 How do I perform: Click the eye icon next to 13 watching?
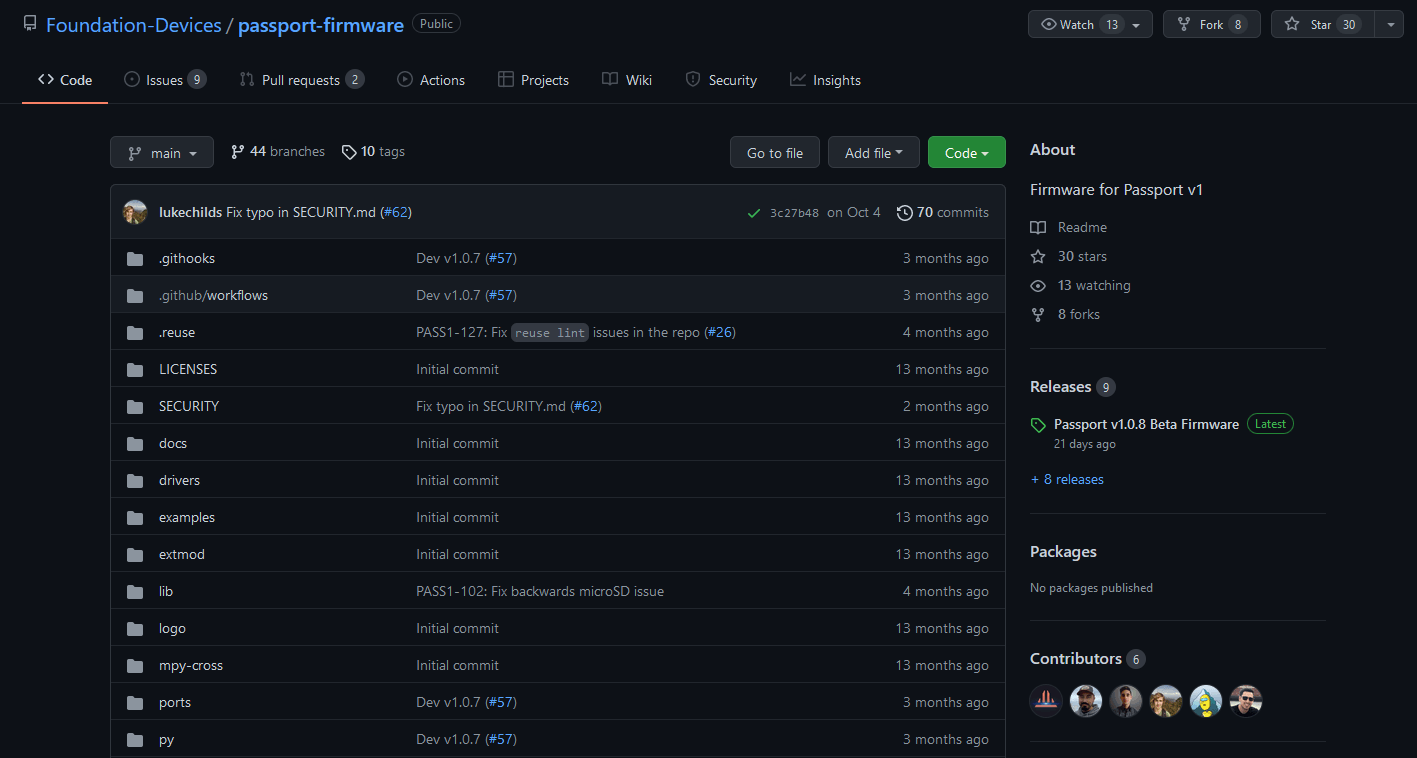(x=1038, y=286)
